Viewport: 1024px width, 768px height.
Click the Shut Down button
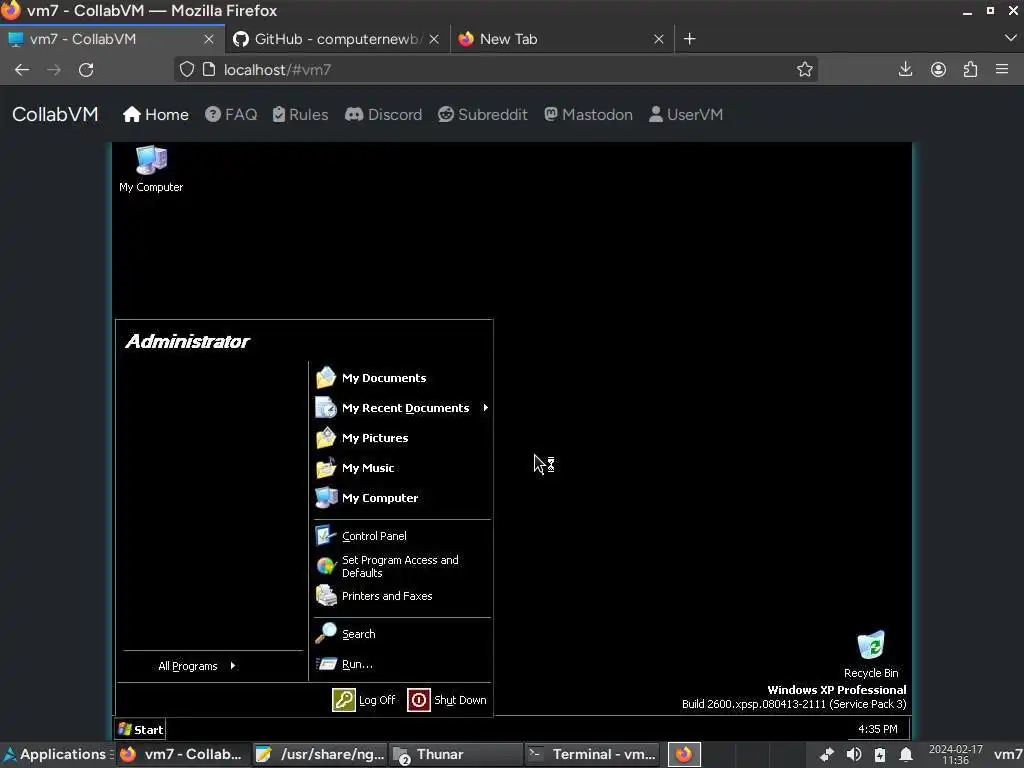point(447,700)
